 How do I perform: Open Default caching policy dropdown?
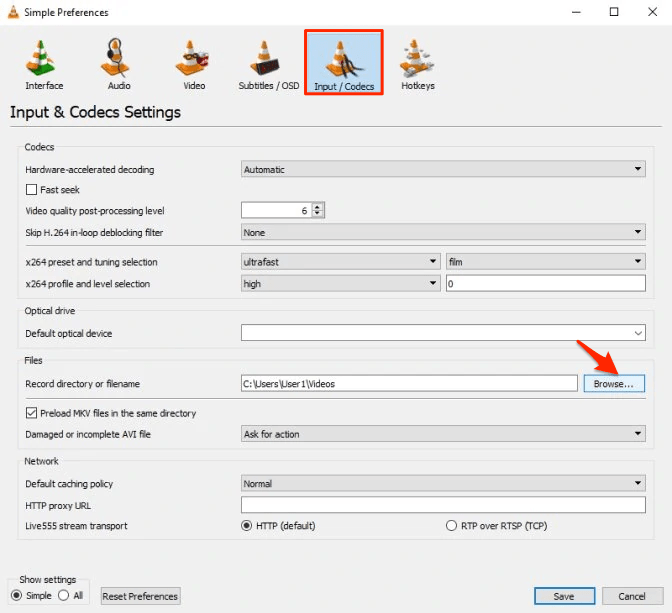(443, 483)
